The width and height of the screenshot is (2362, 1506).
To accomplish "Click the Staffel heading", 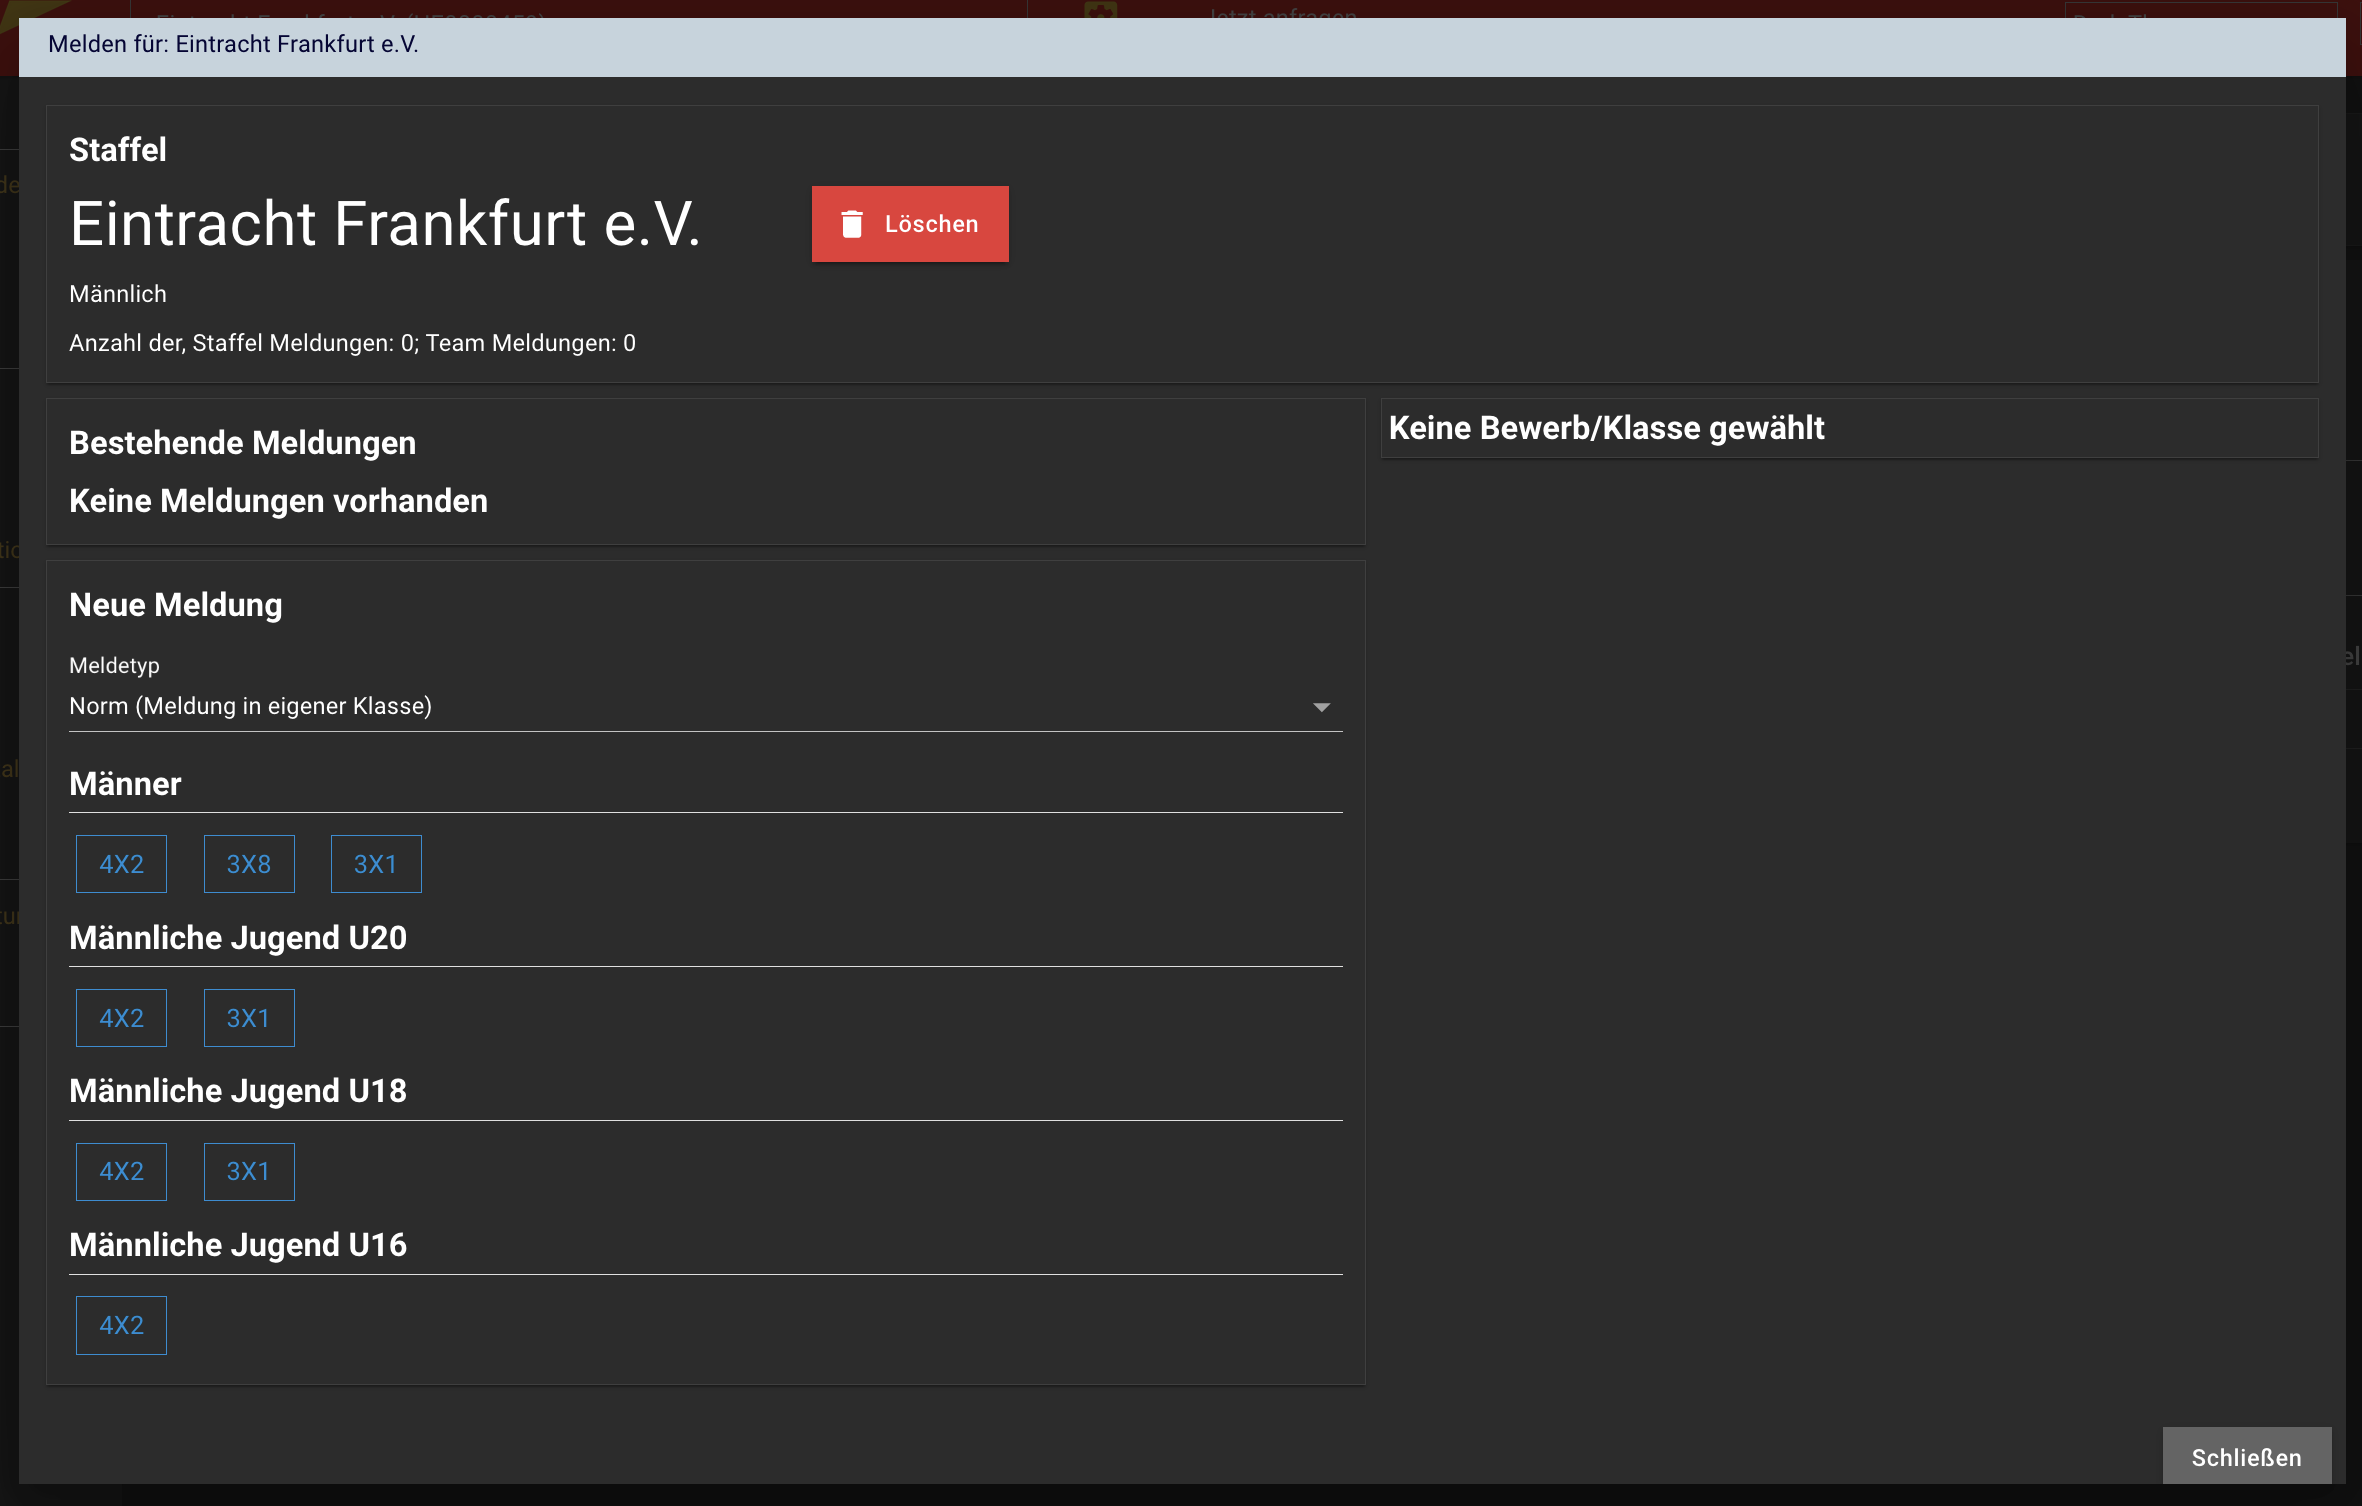I will (118, 150).
